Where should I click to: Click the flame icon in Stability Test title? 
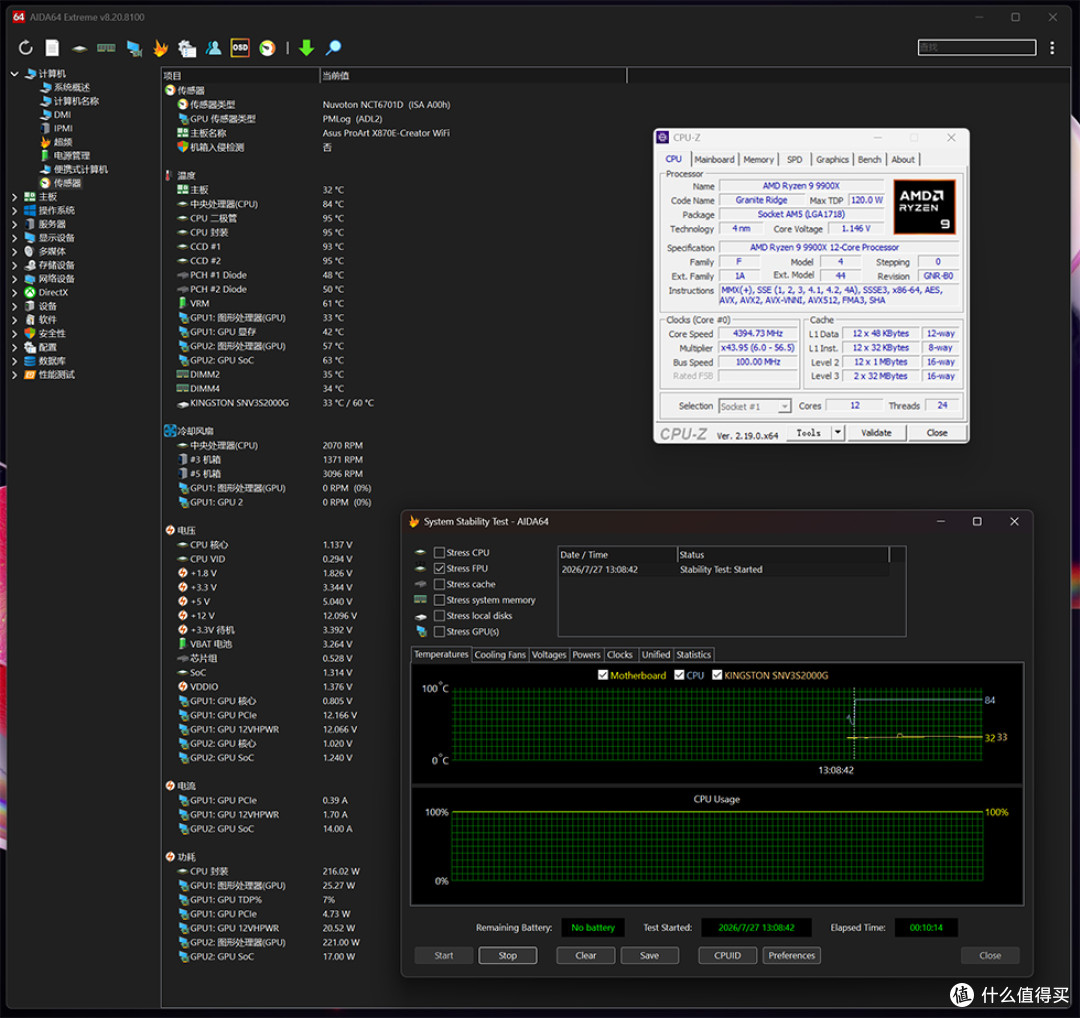[414, 521]
